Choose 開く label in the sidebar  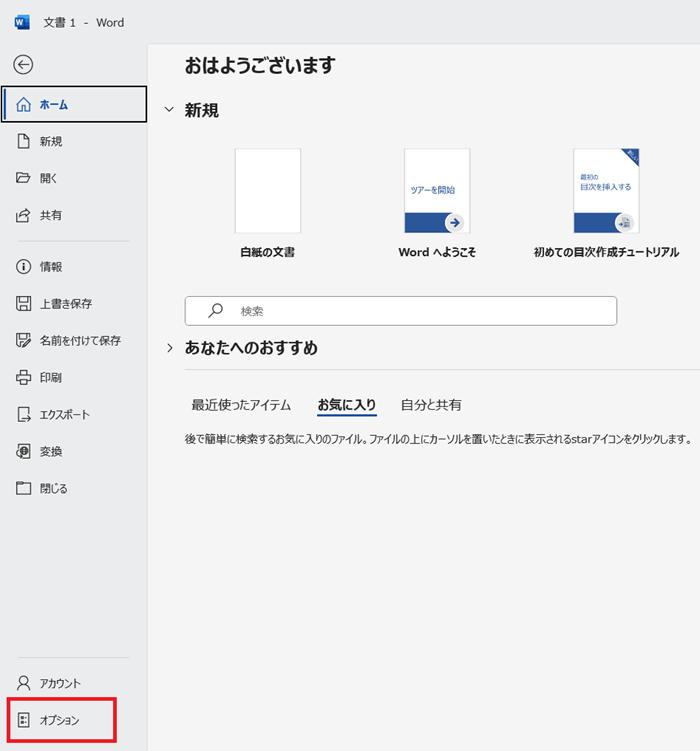[x=48, y=178]
